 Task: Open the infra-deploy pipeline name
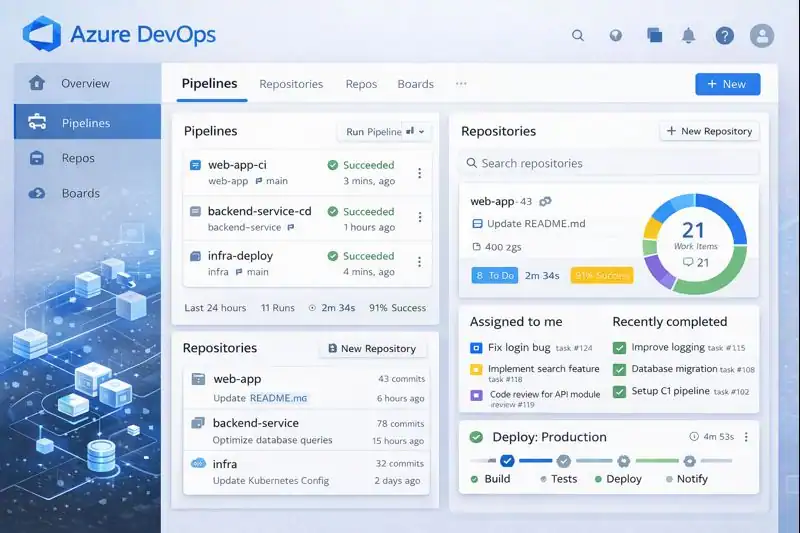(x=240, y=256)
